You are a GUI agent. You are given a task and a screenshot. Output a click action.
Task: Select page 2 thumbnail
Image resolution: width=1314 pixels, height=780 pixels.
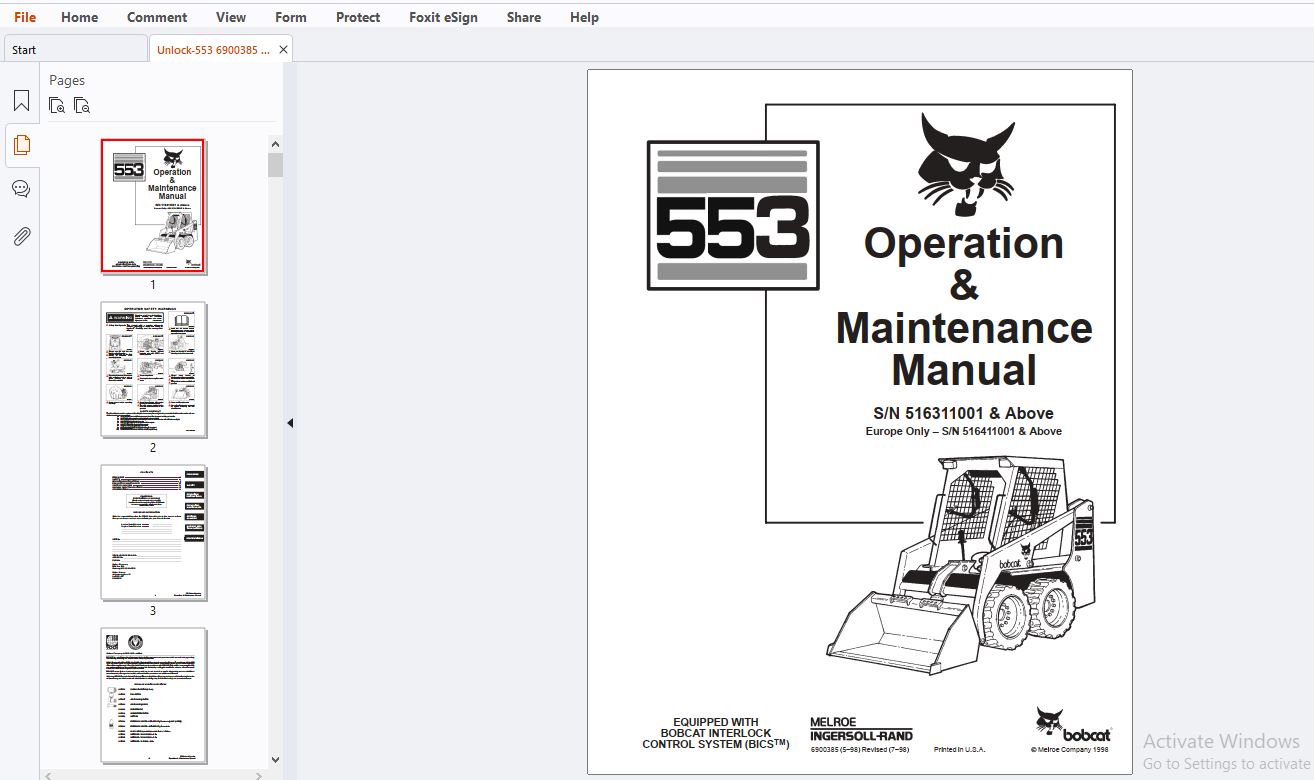click(x=153, y=370)
